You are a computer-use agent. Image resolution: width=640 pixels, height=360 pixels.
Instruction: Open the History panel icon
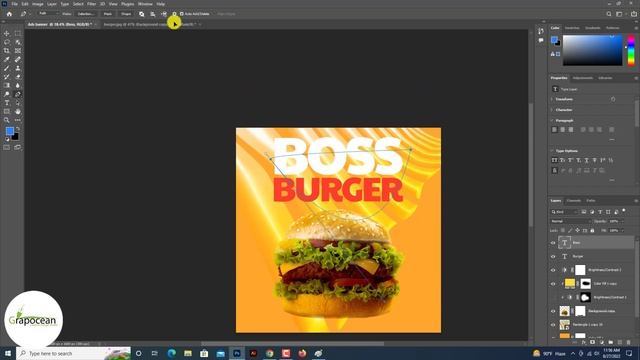click(x=541, y=31)
